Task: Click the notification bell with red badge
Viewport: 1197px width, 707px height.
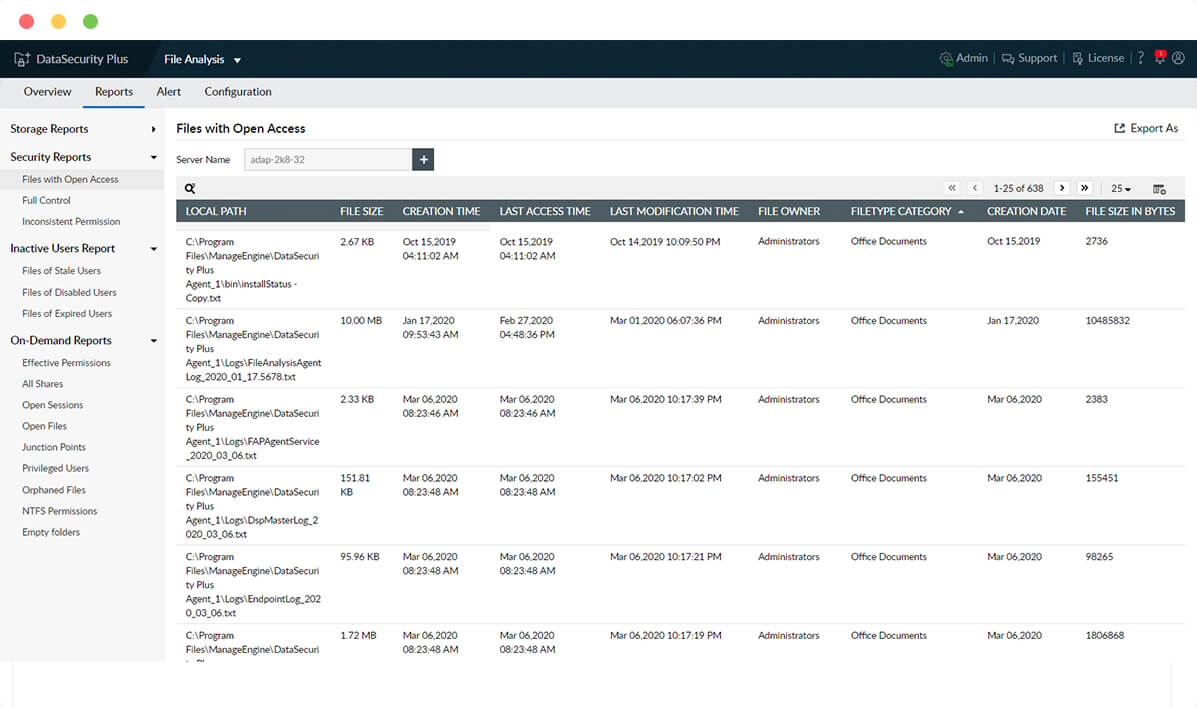Action: pyautogui.click(x=1158, y=58)
